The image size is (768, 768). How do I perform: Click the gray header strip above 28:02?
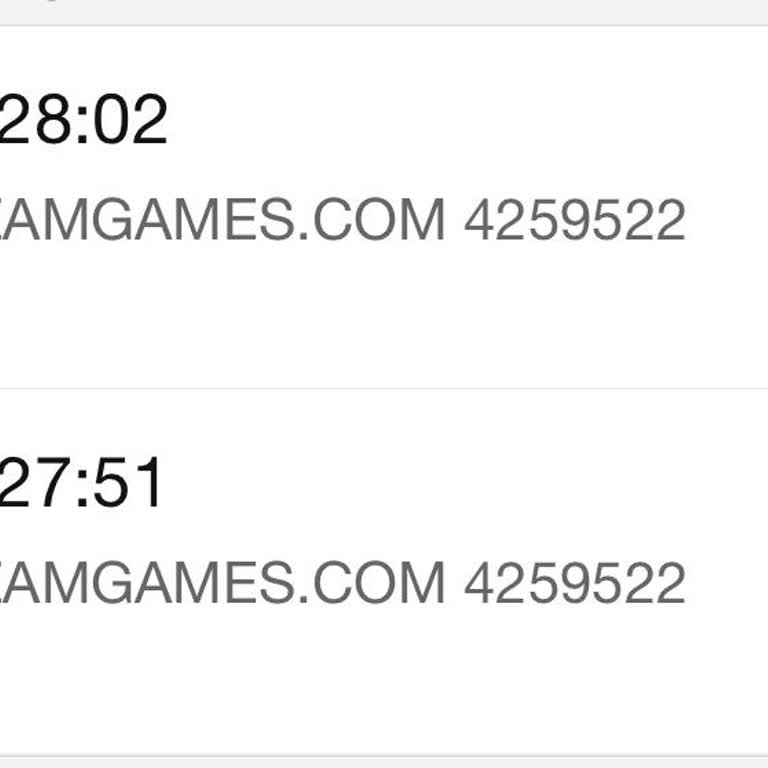coord(384,12)
